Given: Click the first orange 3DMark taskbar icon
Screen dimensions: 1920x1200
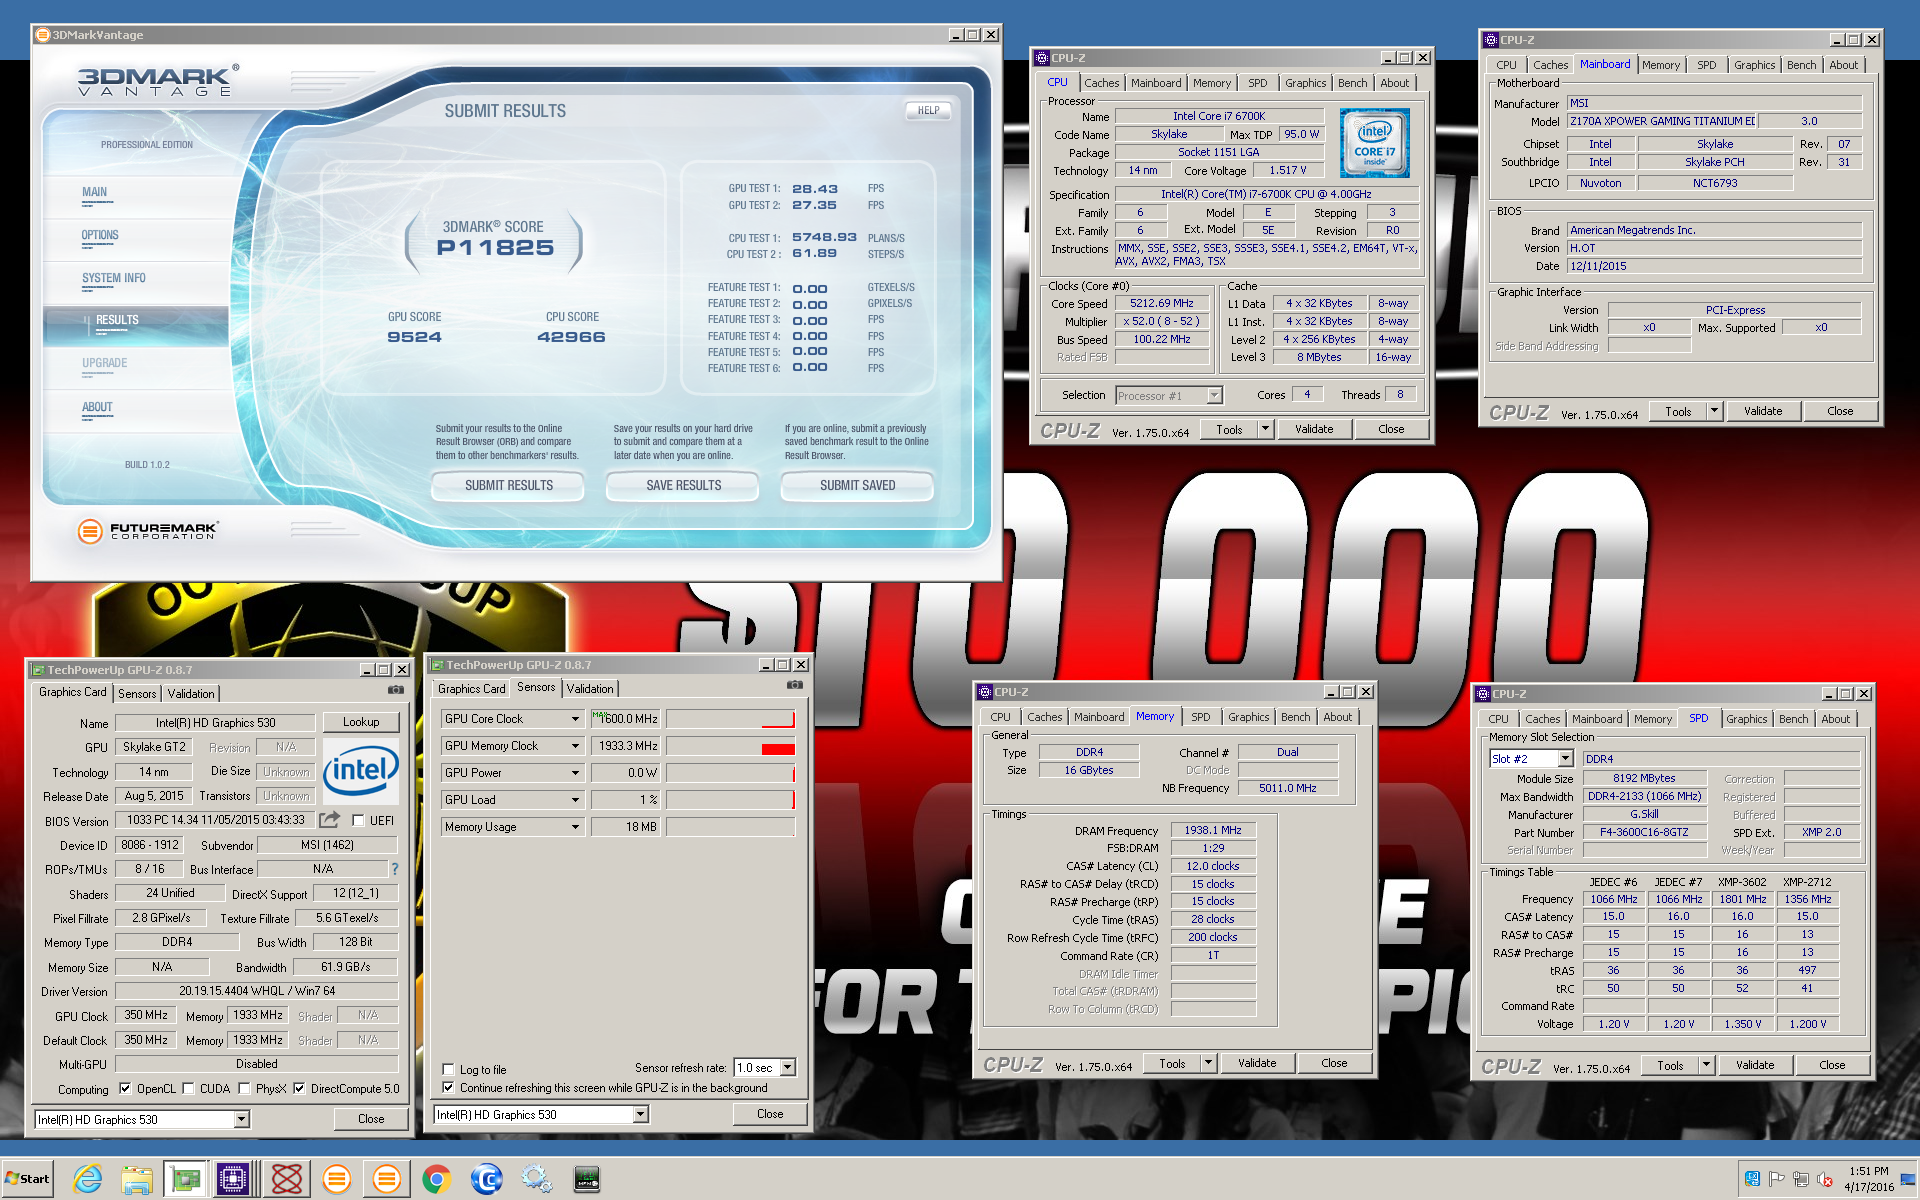Looking at the screenshot, I should [337, 1180].
